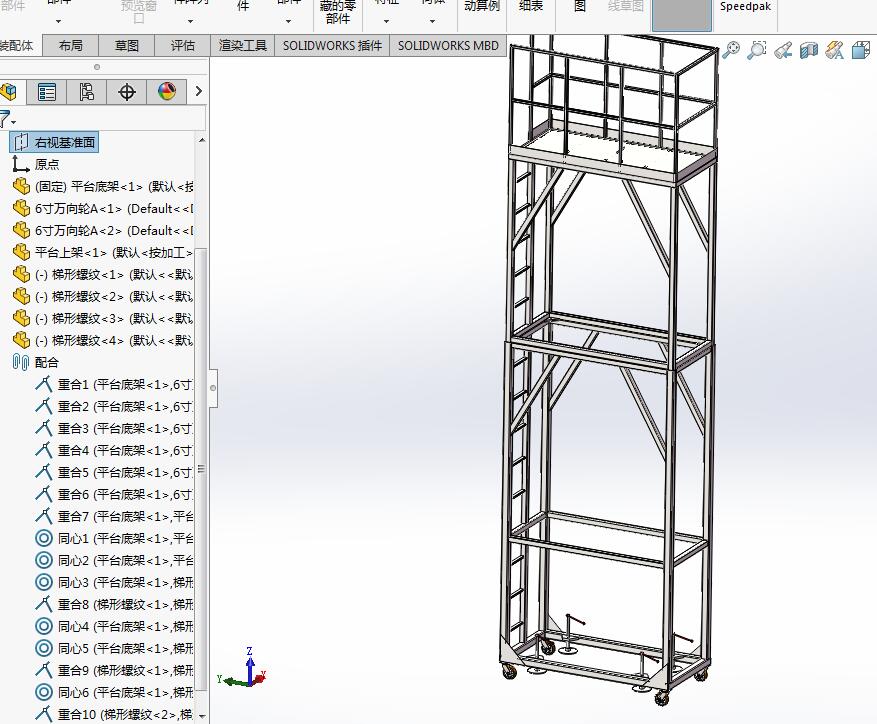This screenshot has width=877, height=724.
Task: Select the 右视基准面 plane in tree
Action: 54,142
